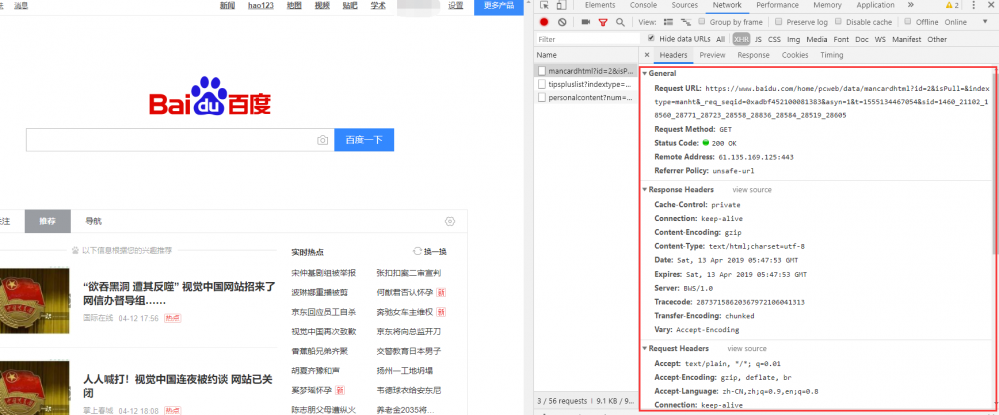
Task: Open the Sources panel tab
Action: 685,5
